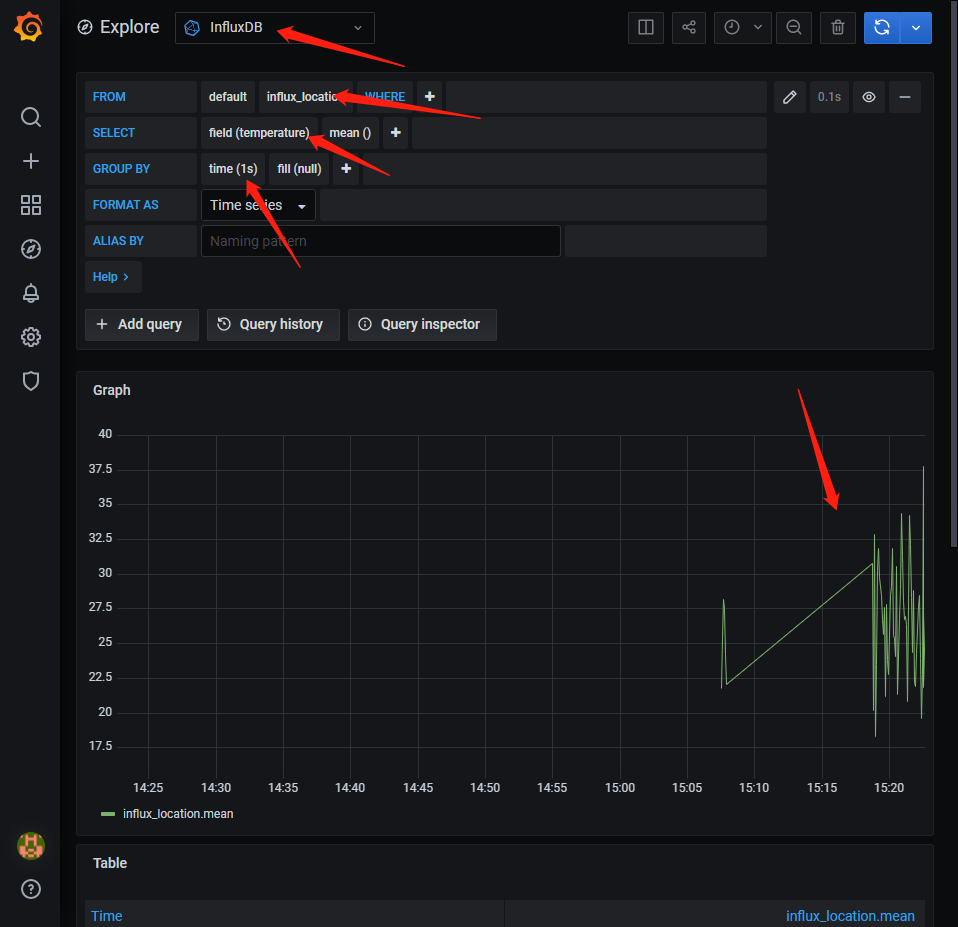The width and height of the screenshot is (958, 927).
Task: Open the Query inspector
Action: click(422, 324)
